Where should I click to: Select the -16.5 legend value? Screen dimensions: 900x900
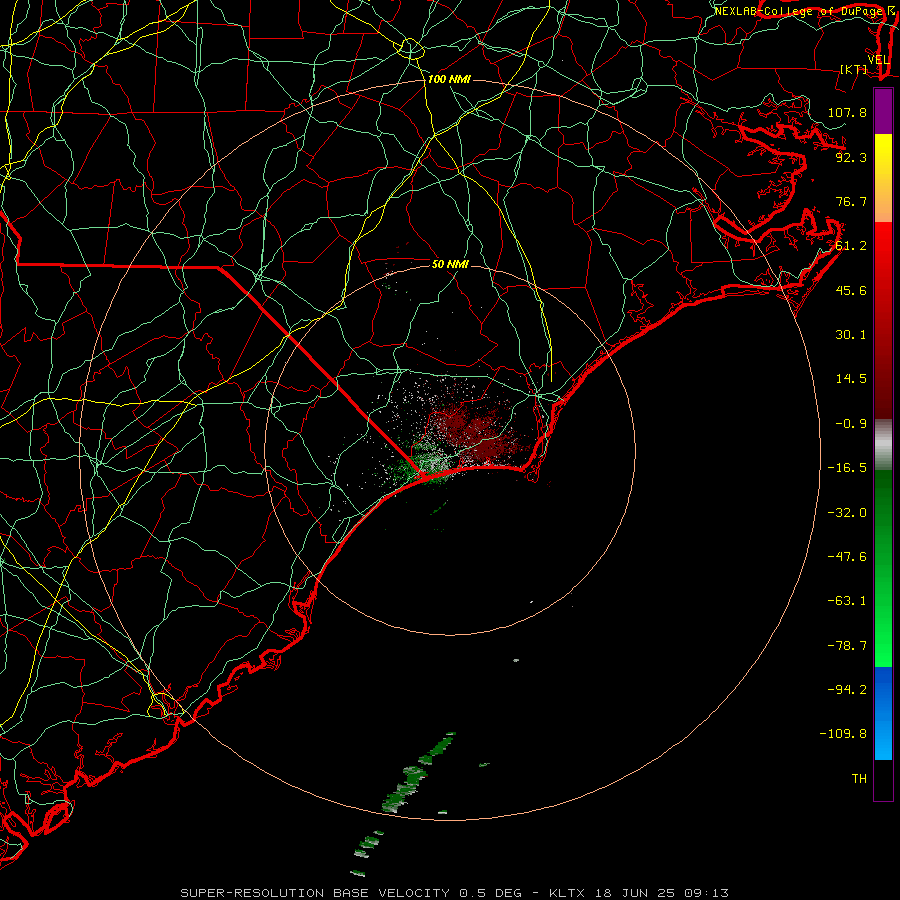(847, 468)
